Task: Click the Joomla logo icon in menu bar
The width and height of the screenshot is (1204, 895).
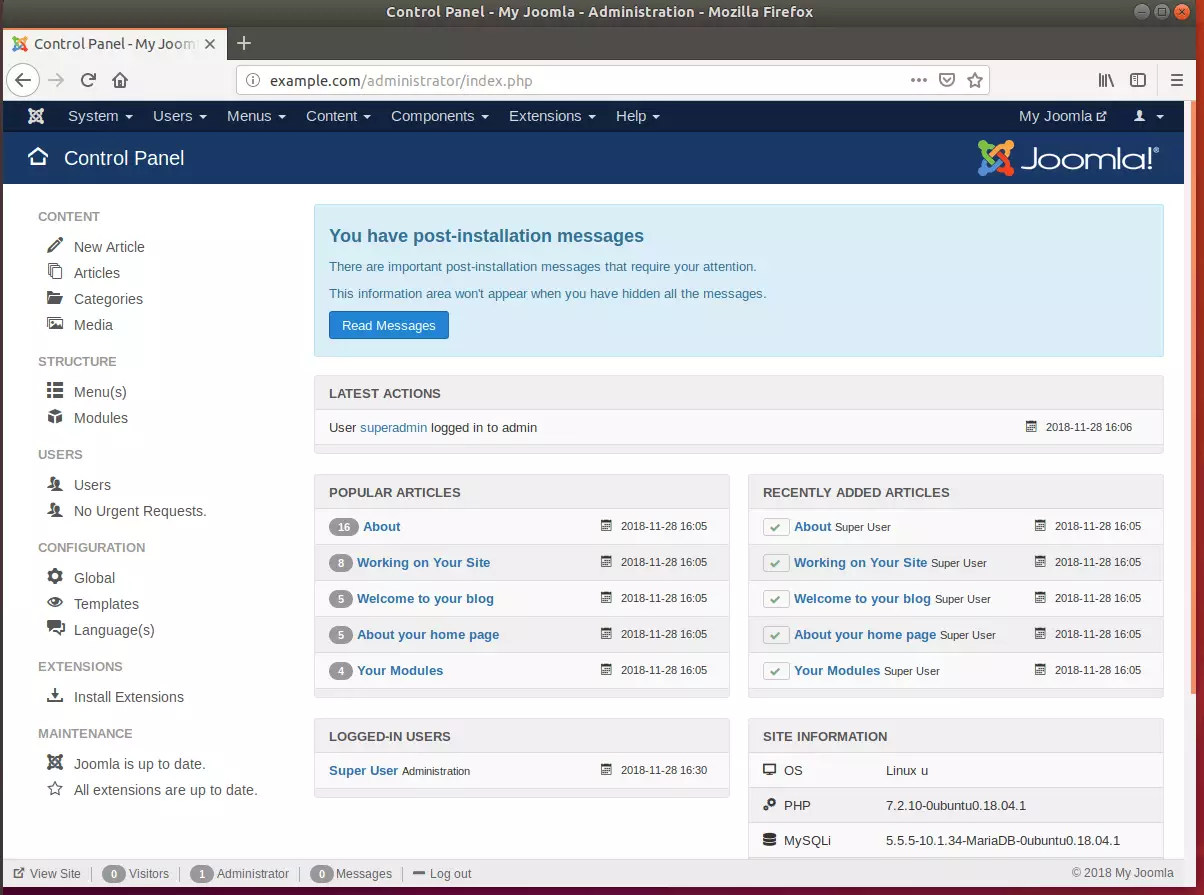Action: (x=36, y=116)
